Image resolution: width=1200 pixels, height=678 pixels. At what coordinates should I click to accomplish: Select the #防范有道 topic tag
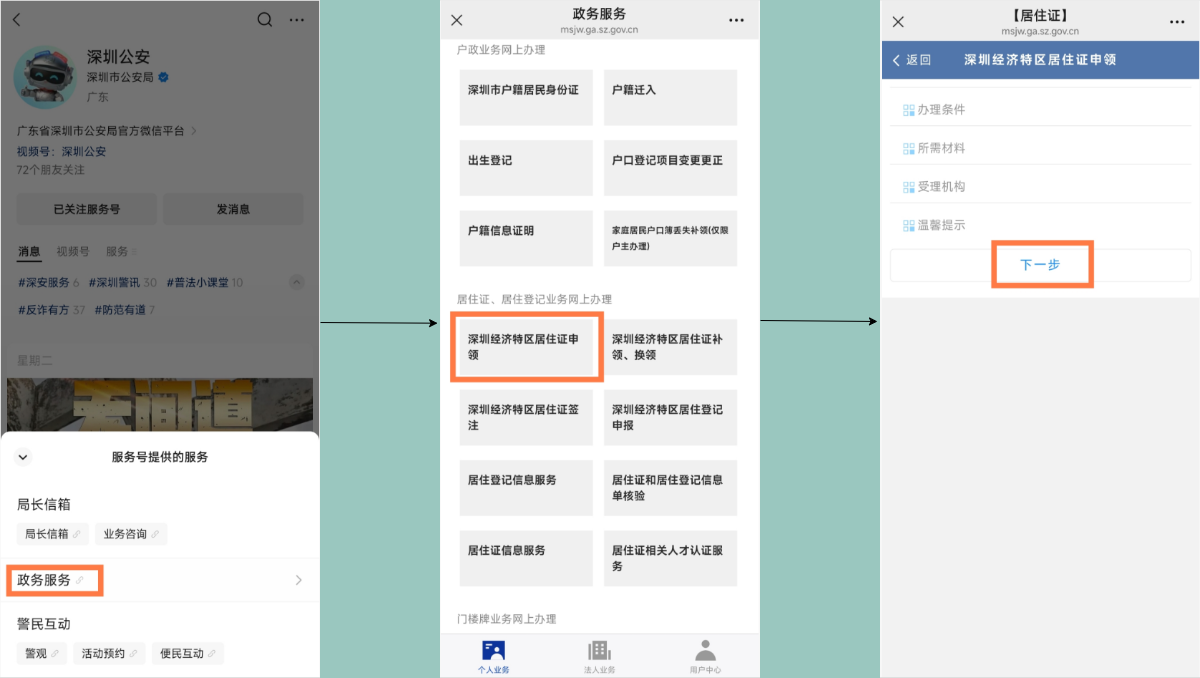click(x=125, y=310)
